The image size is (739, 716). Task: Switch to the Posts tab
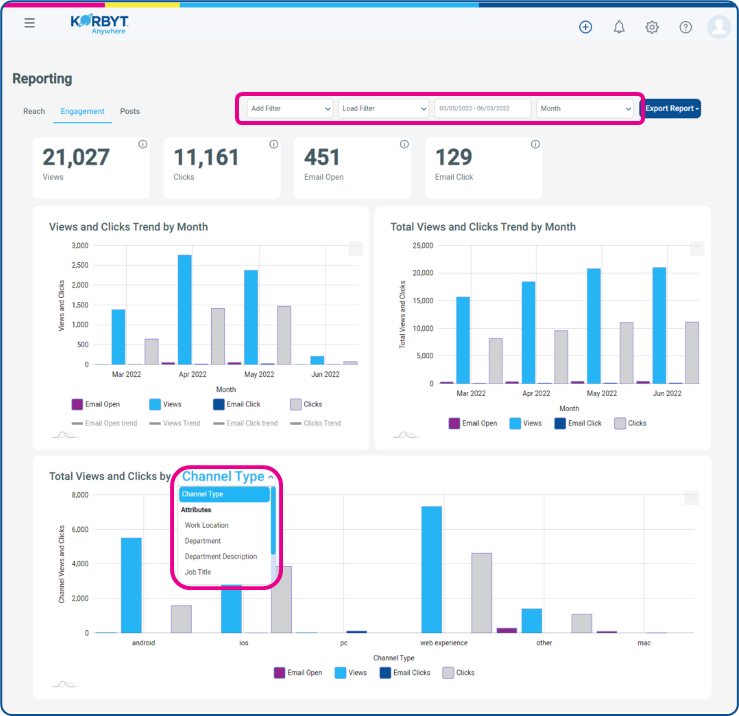pos(130,111)
